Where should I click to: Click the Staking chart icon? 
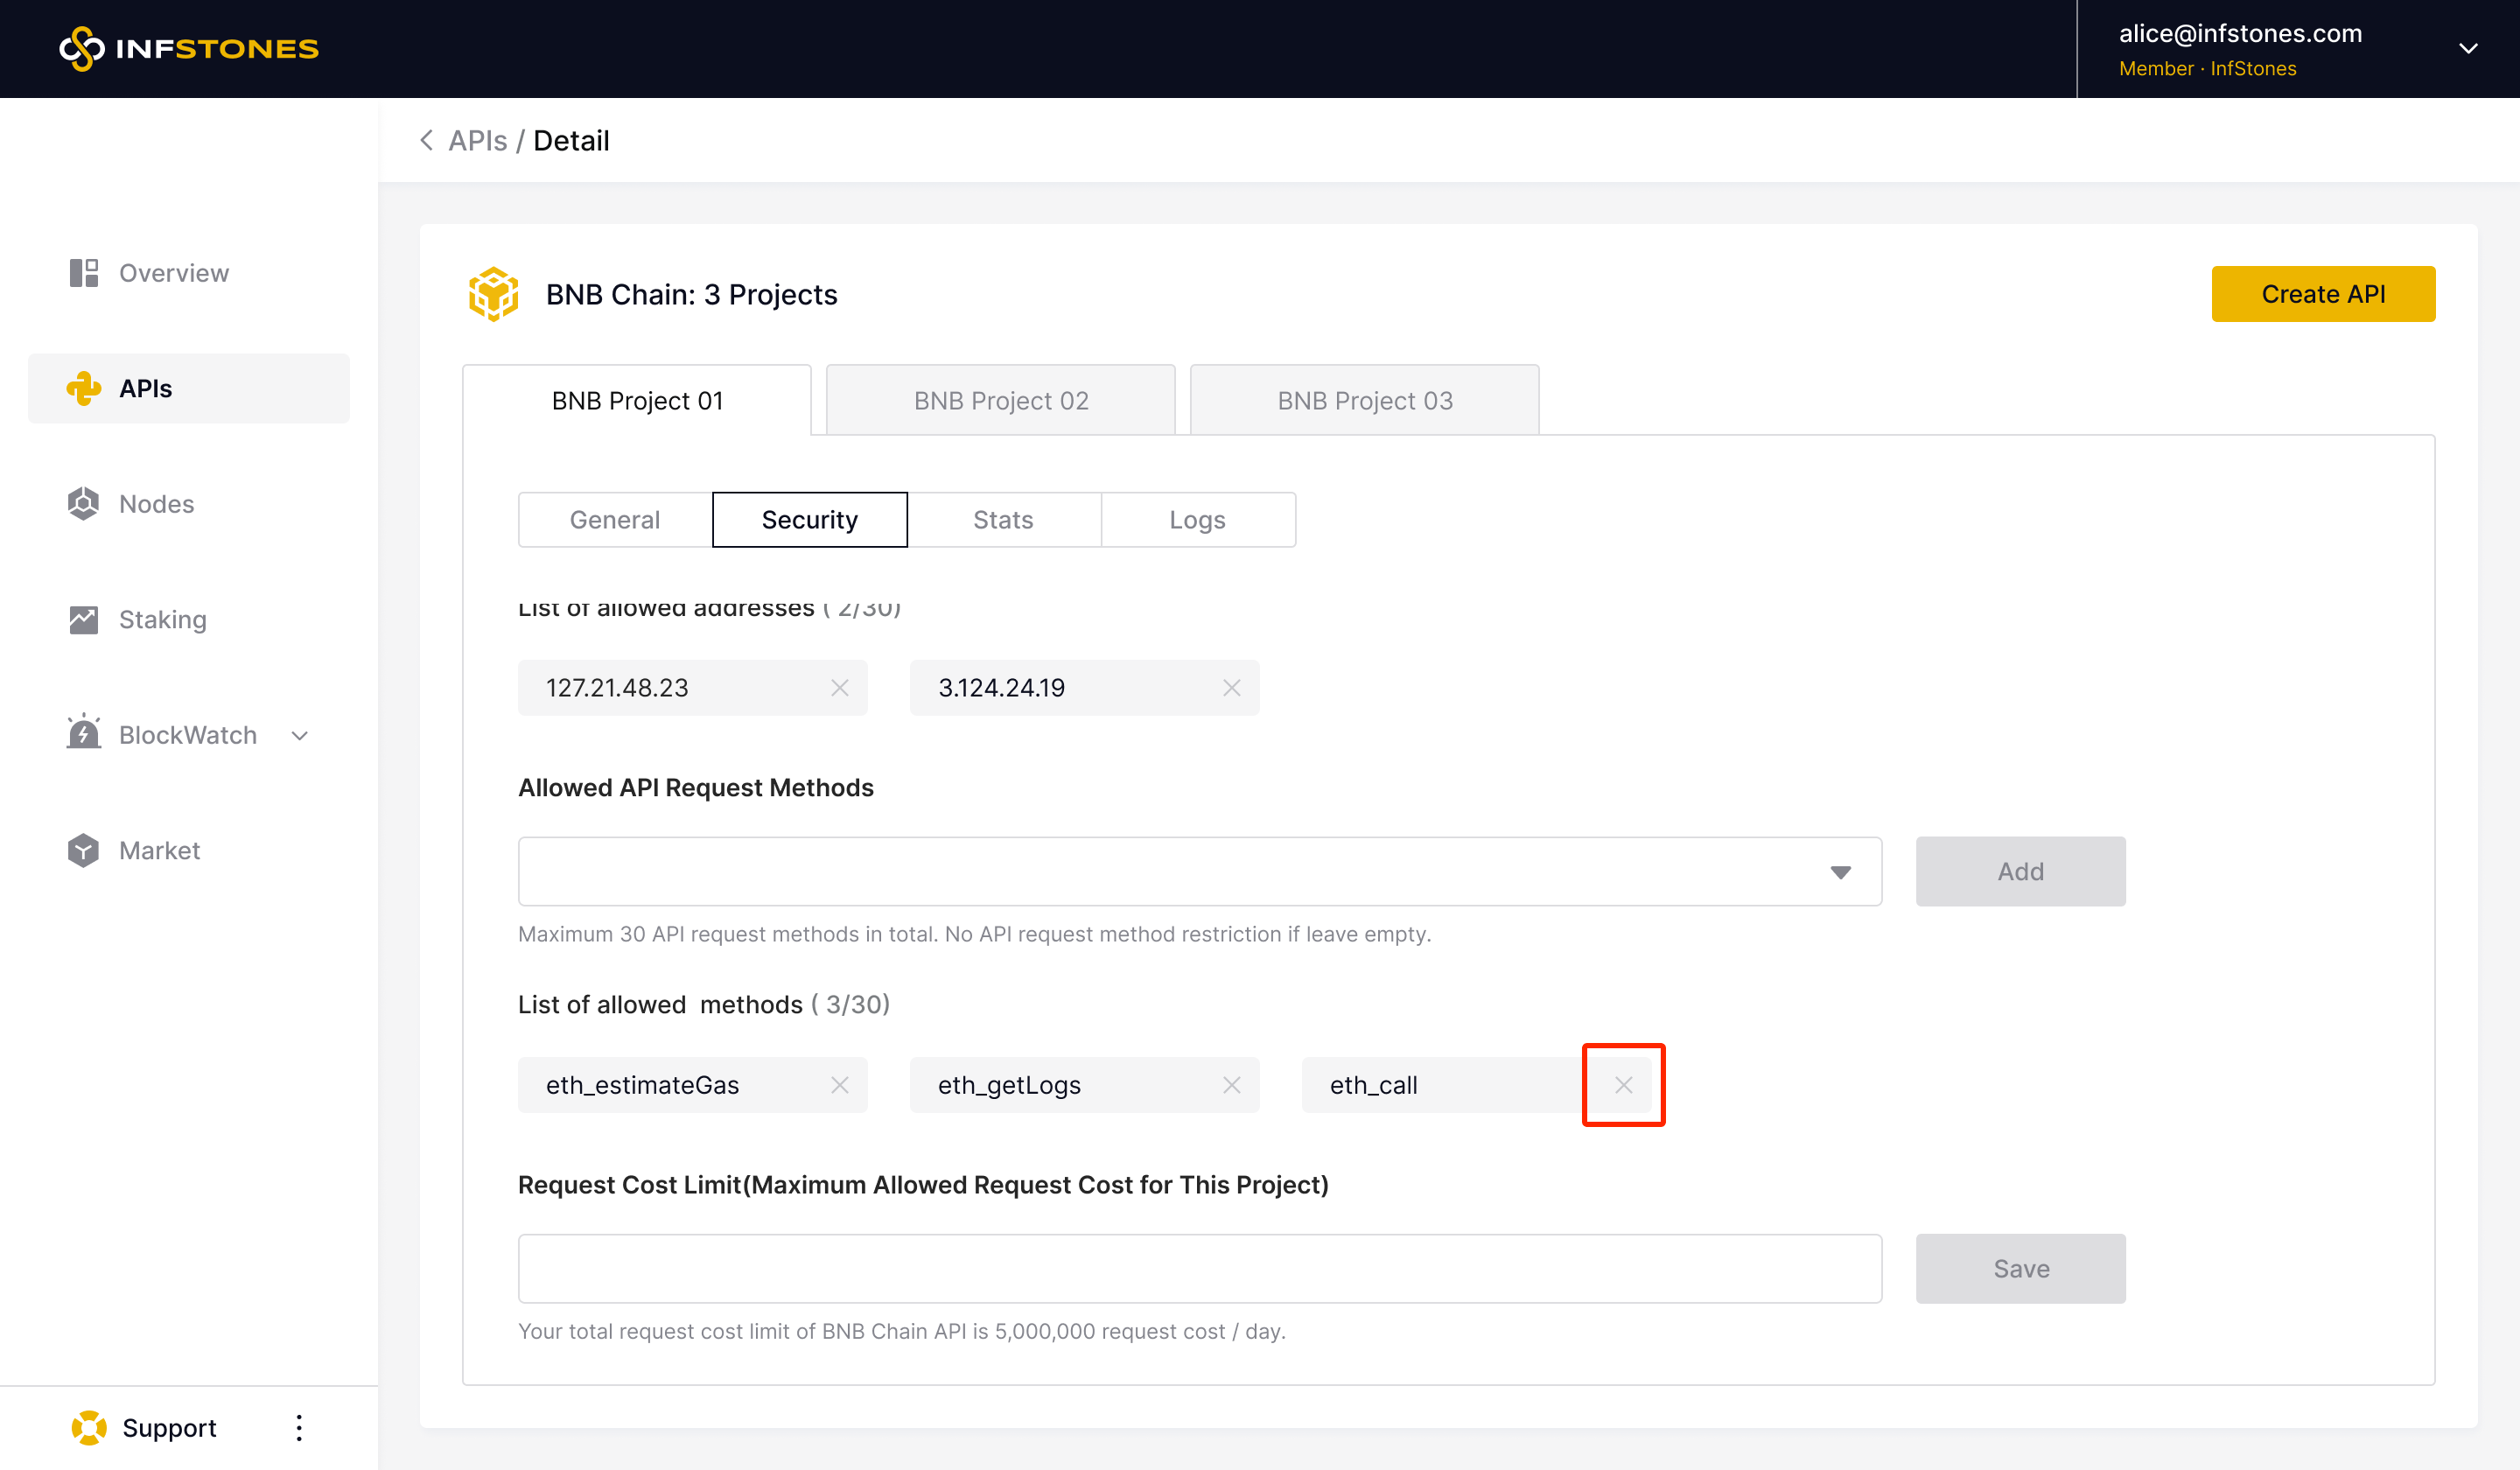[x=84, y=620]
